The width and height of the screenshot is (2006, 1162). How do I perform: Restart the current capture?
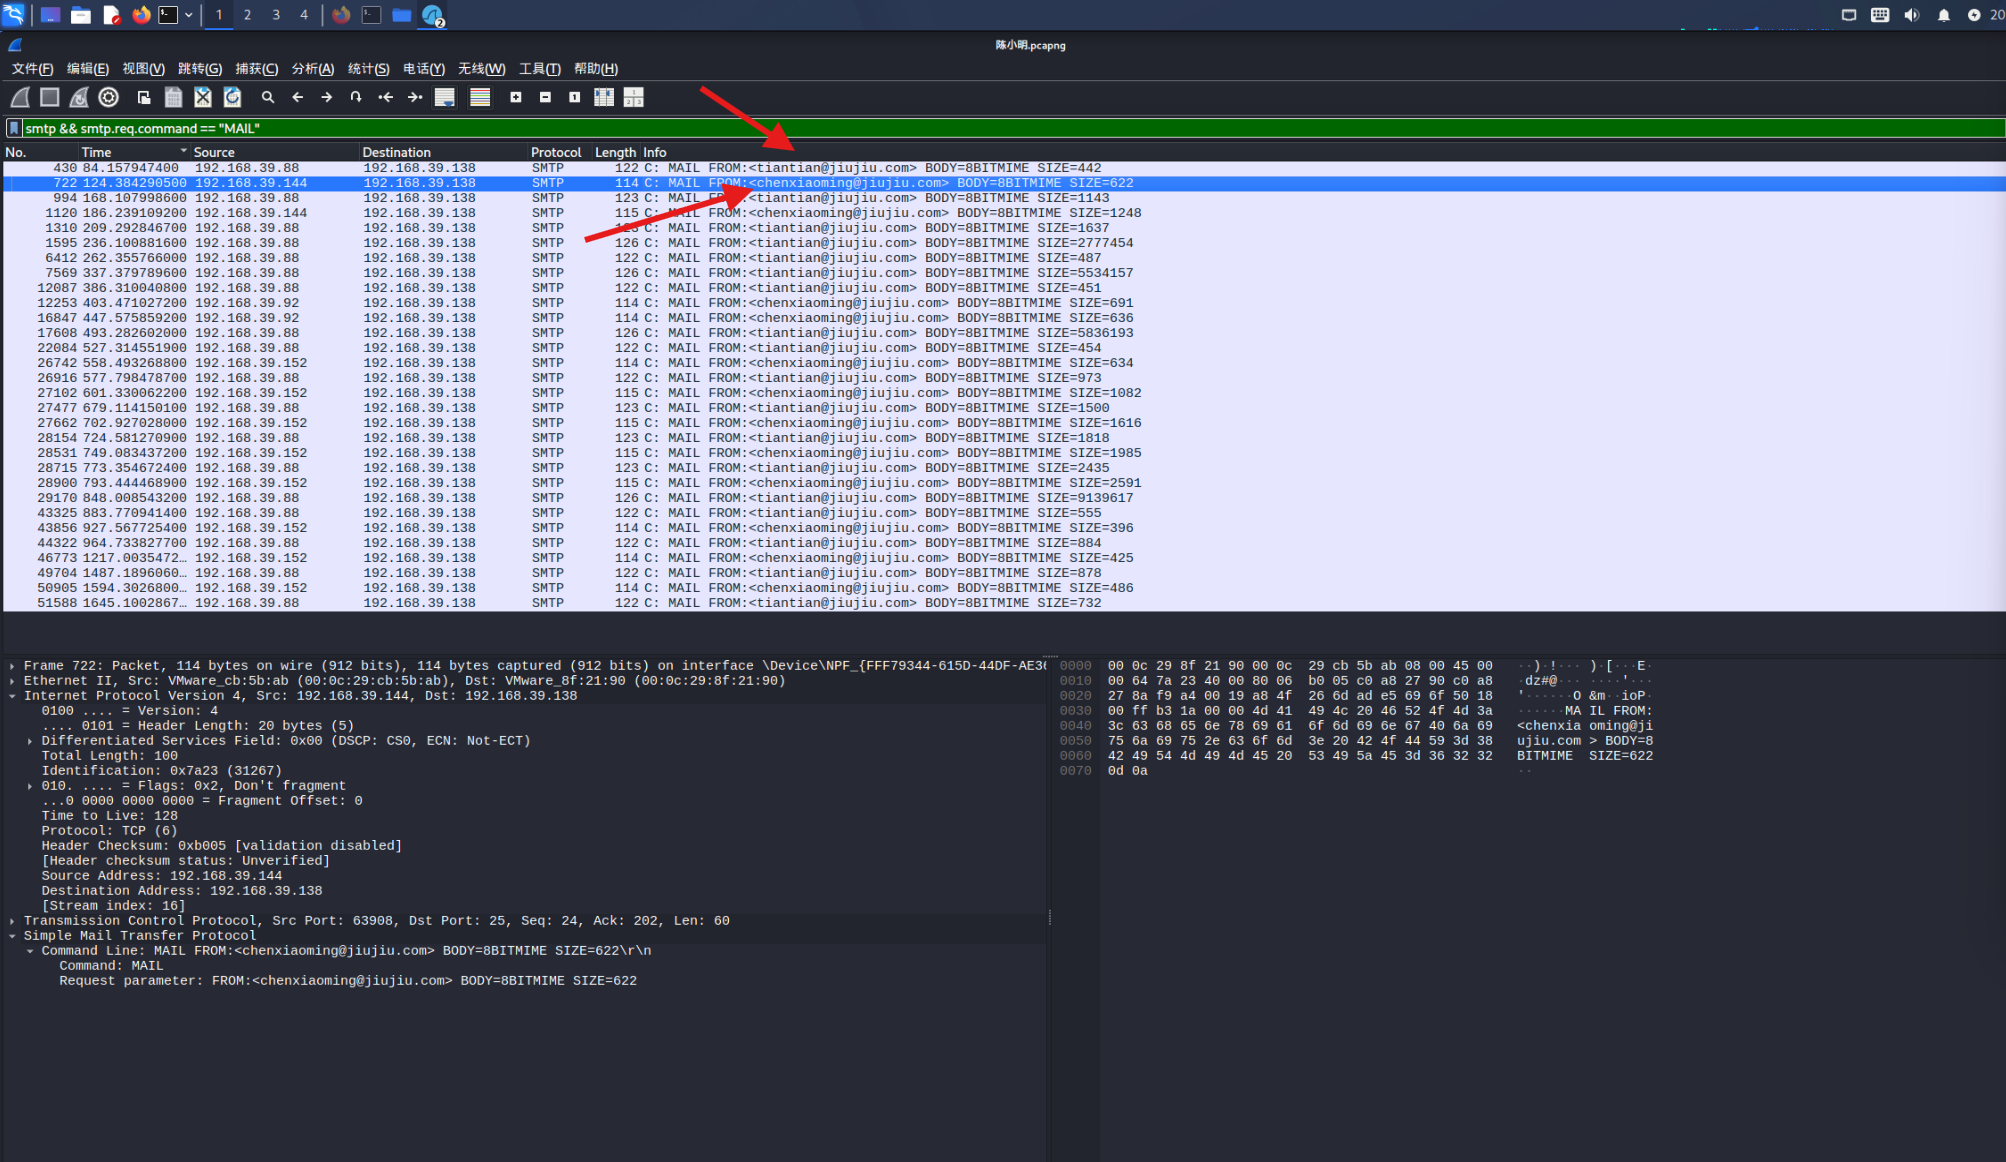79,97
